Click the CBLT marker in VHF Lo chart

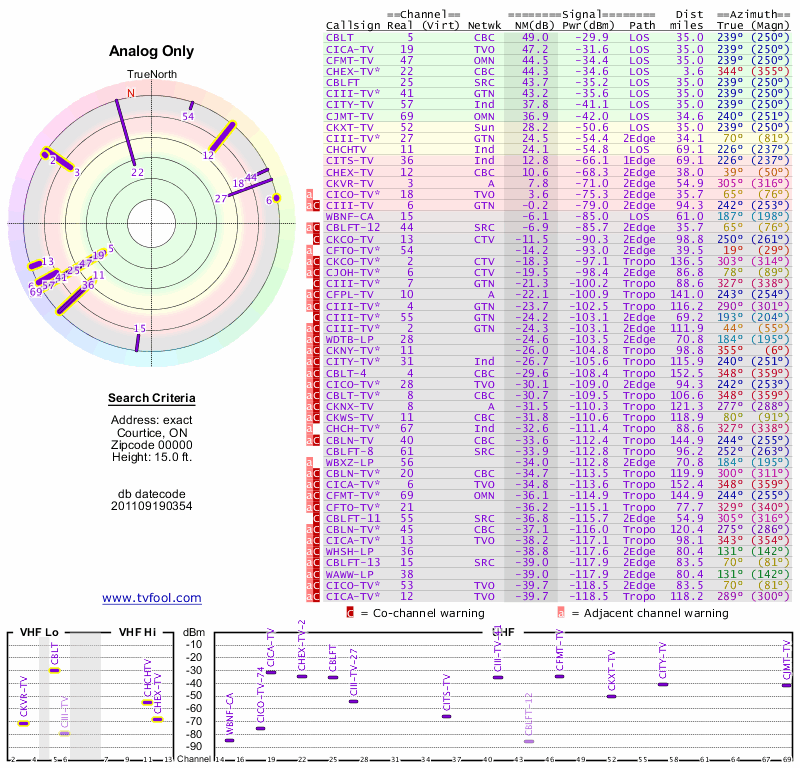55,670
